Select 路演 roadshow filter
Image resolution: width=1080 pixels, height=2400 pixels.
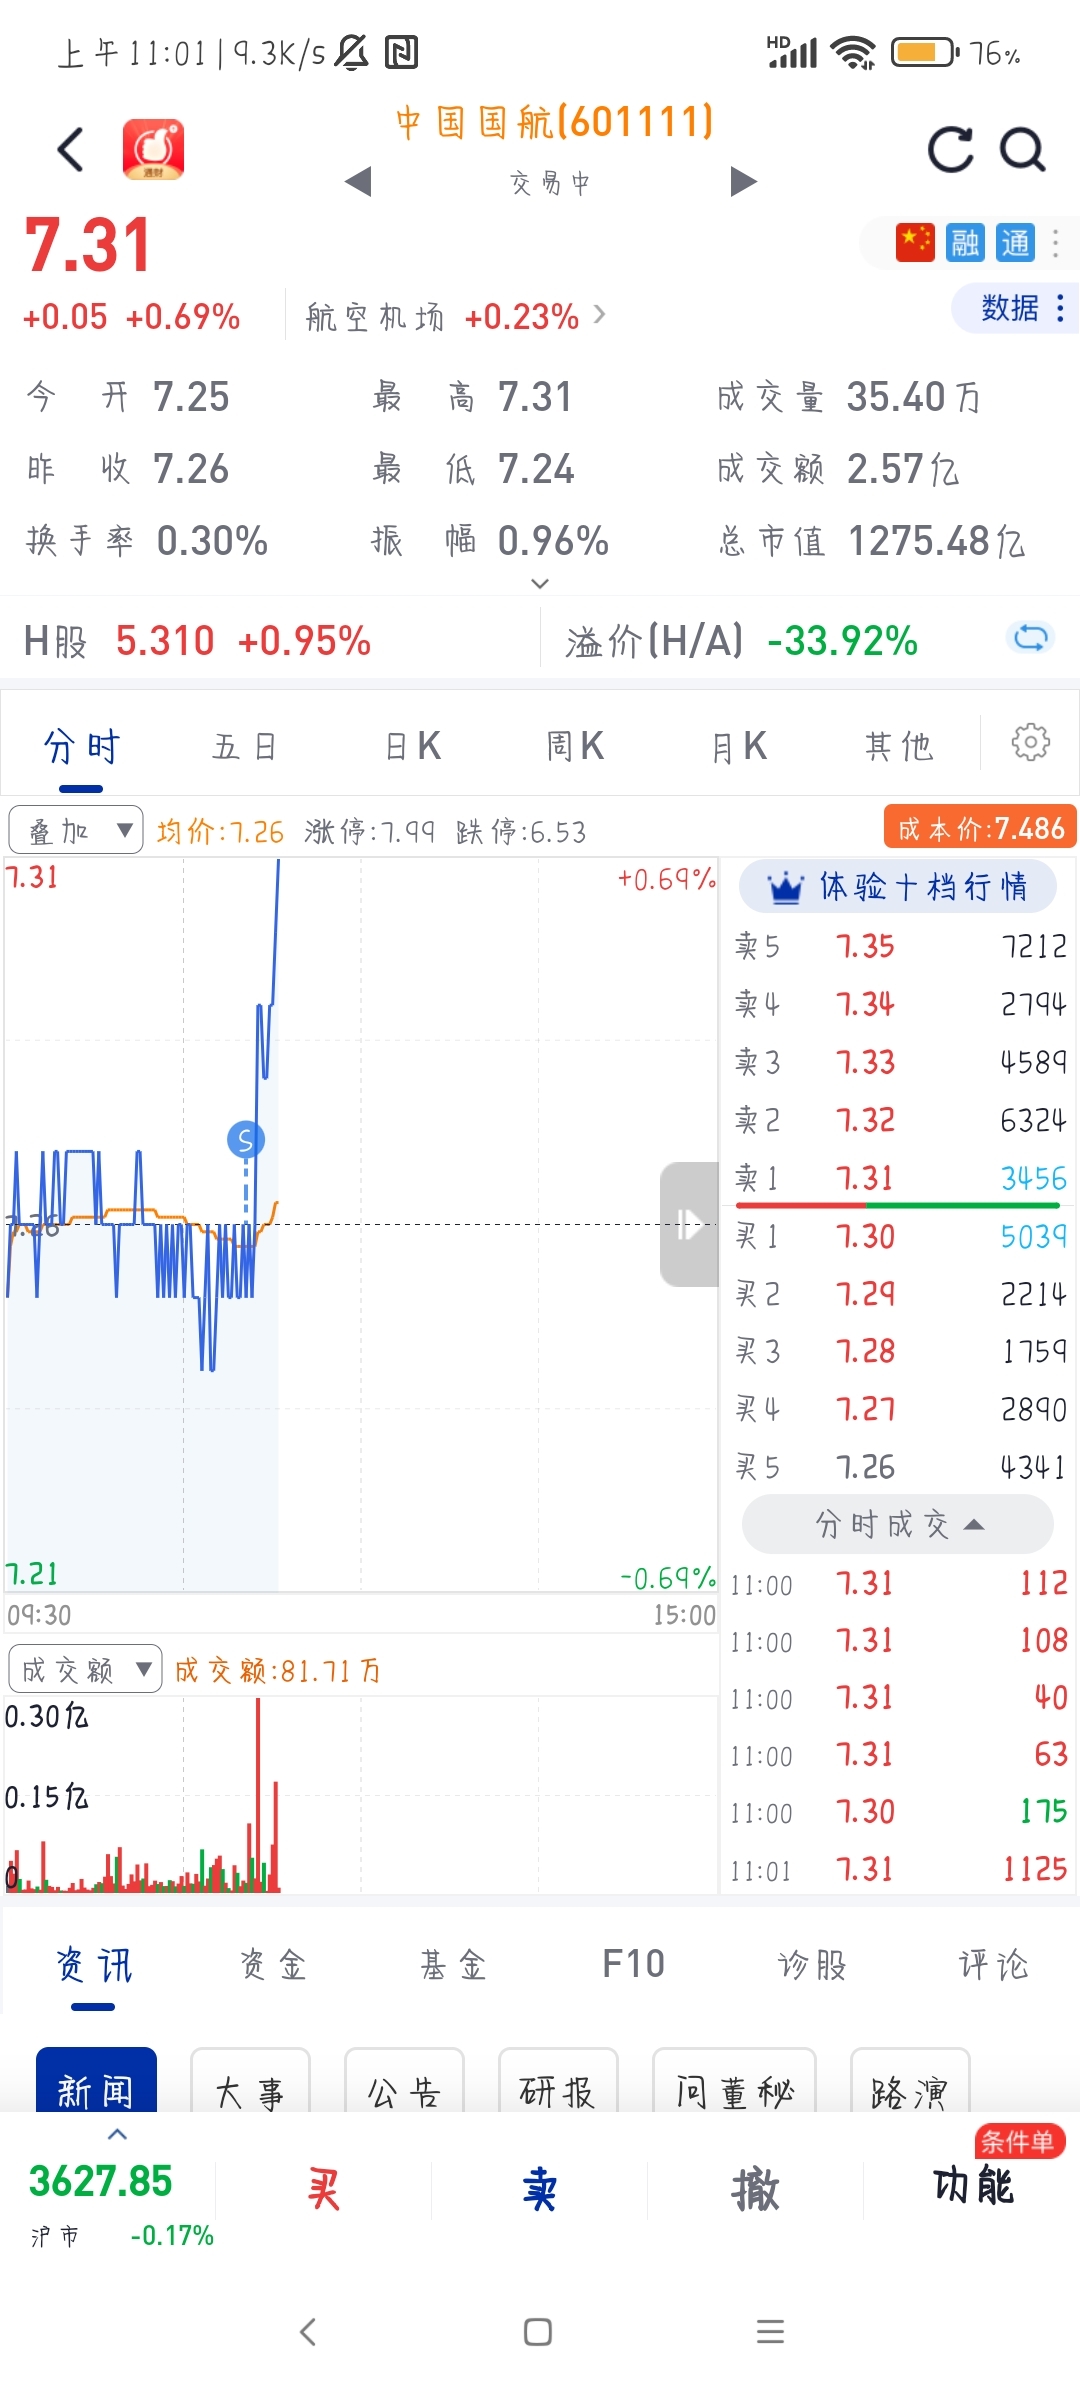[910, 2080]
